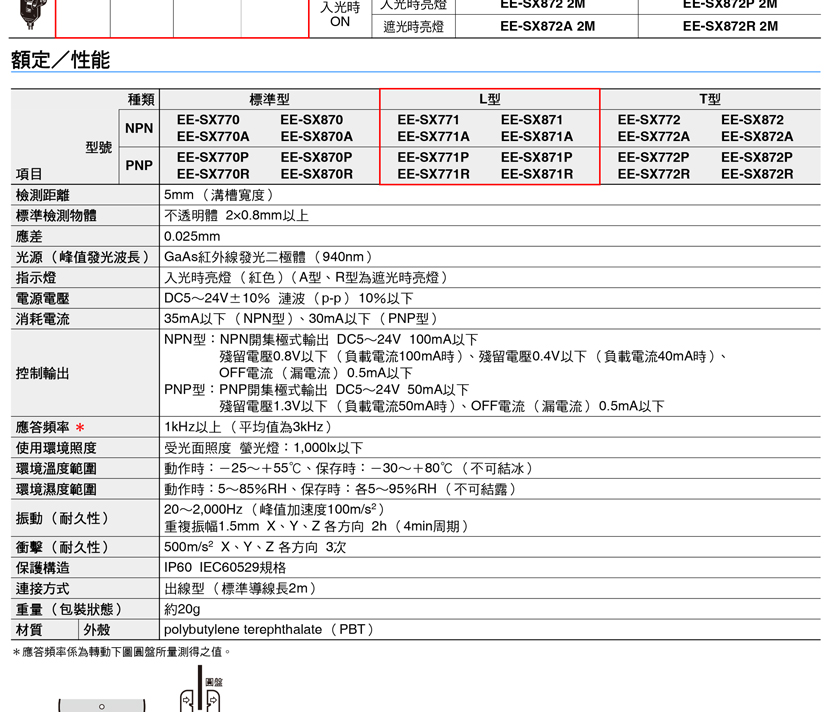Viewport: 830px width, 712px height.
Task: Click the 型號 label
Action: click(98, 147)
